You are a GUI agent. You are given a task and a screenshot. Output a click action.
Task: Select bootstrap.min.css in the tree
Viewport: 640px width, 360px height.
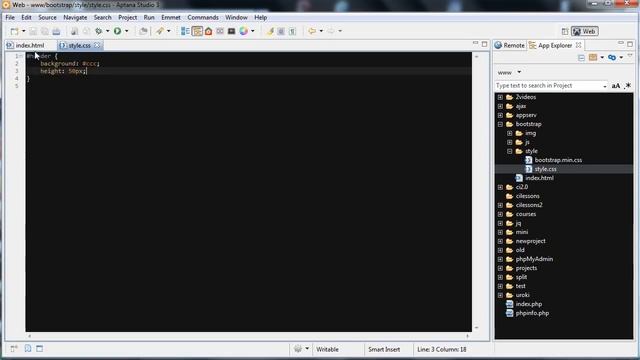point(558,160)
